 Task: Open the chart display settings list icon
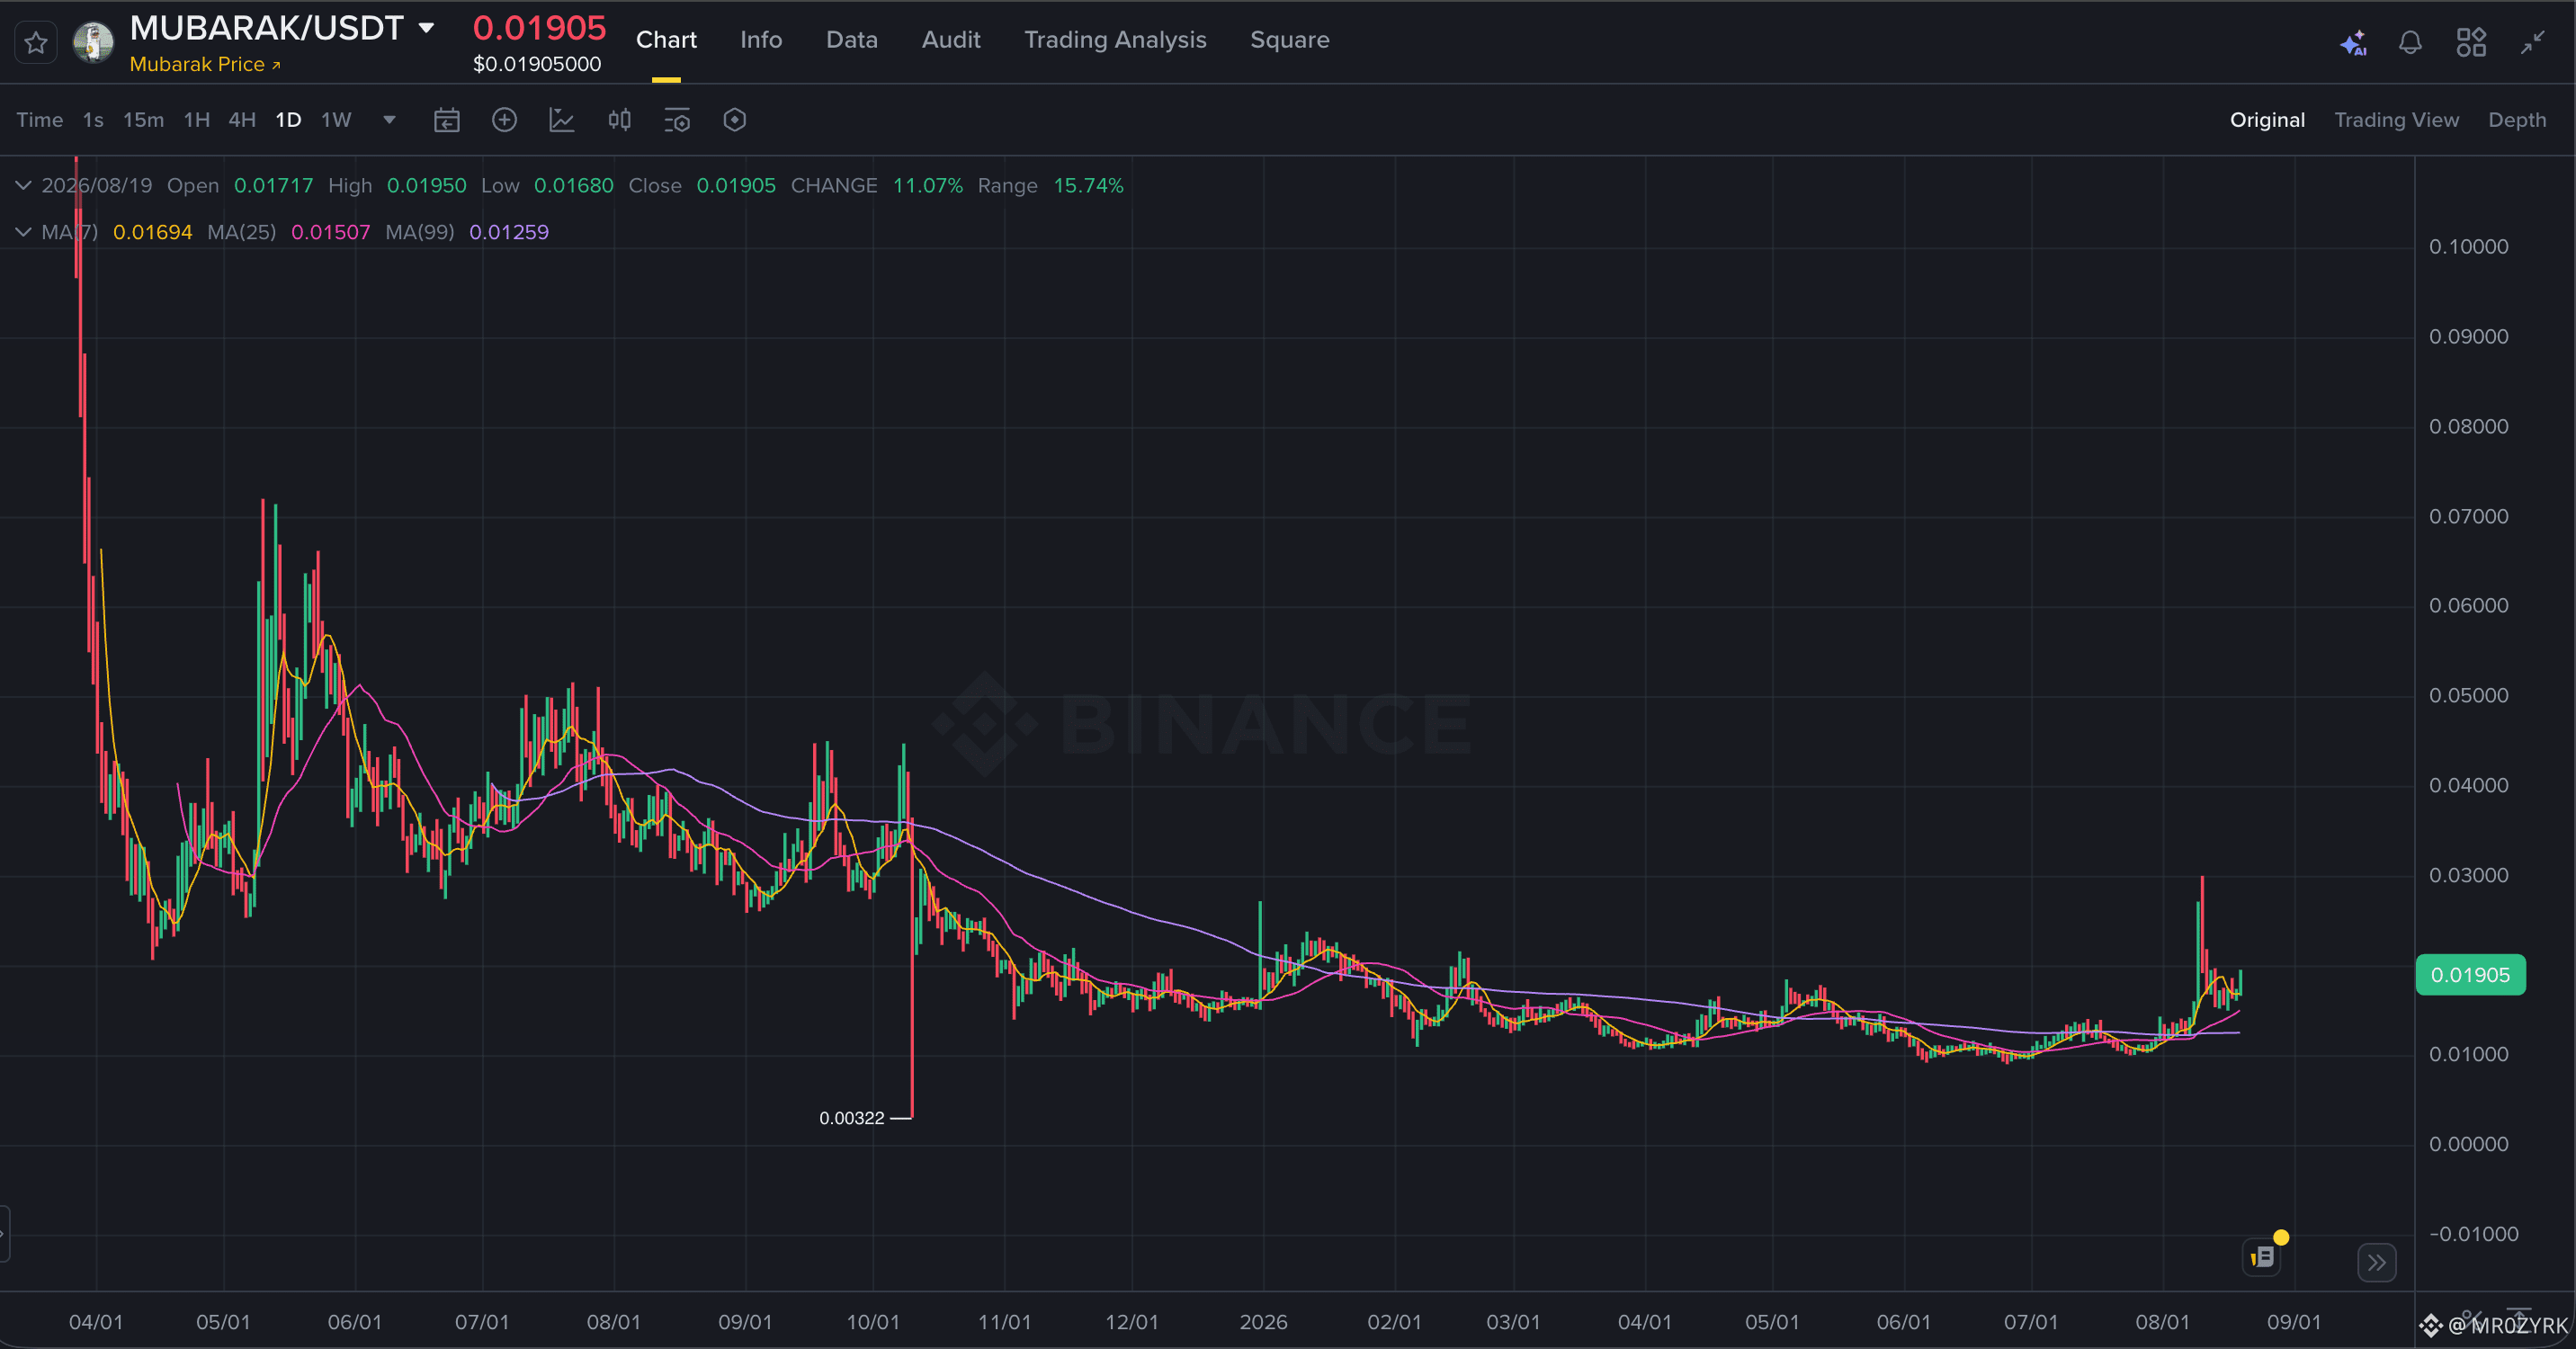pos(677,120)
